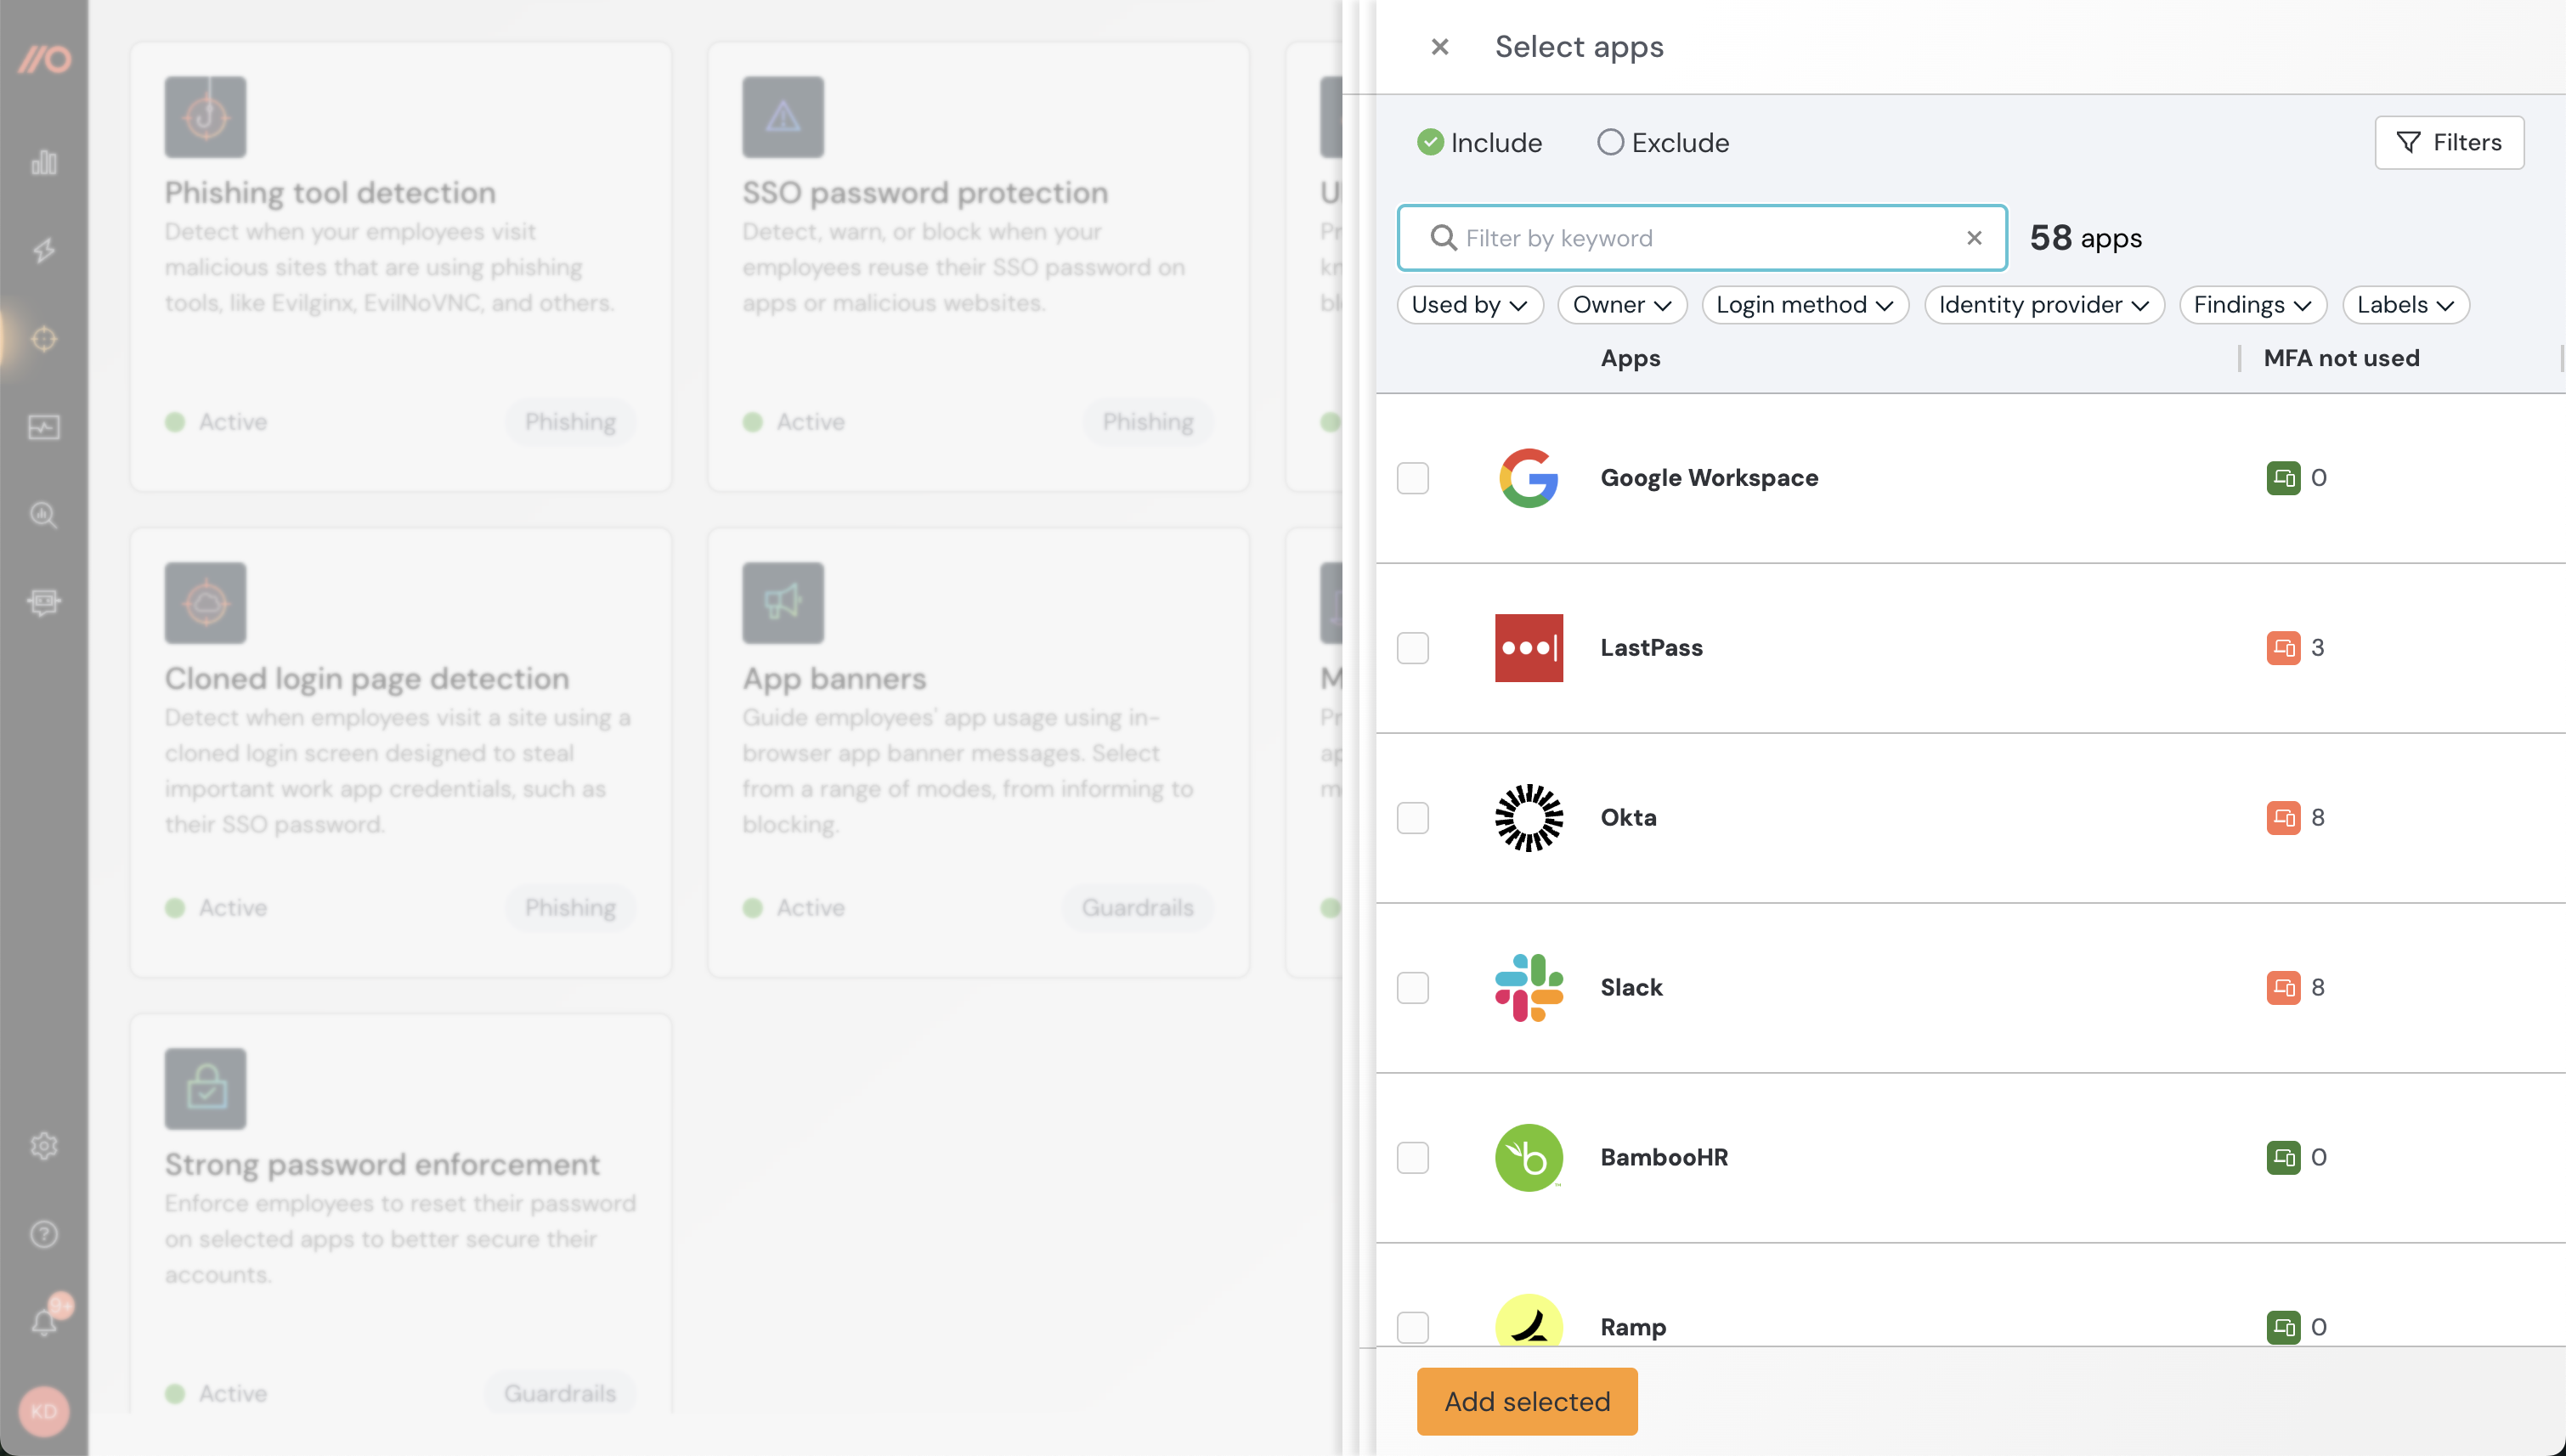Screen dimensions: 2566x1456
Task: Select the Include radio option
Action: [x=1430, y=142]
